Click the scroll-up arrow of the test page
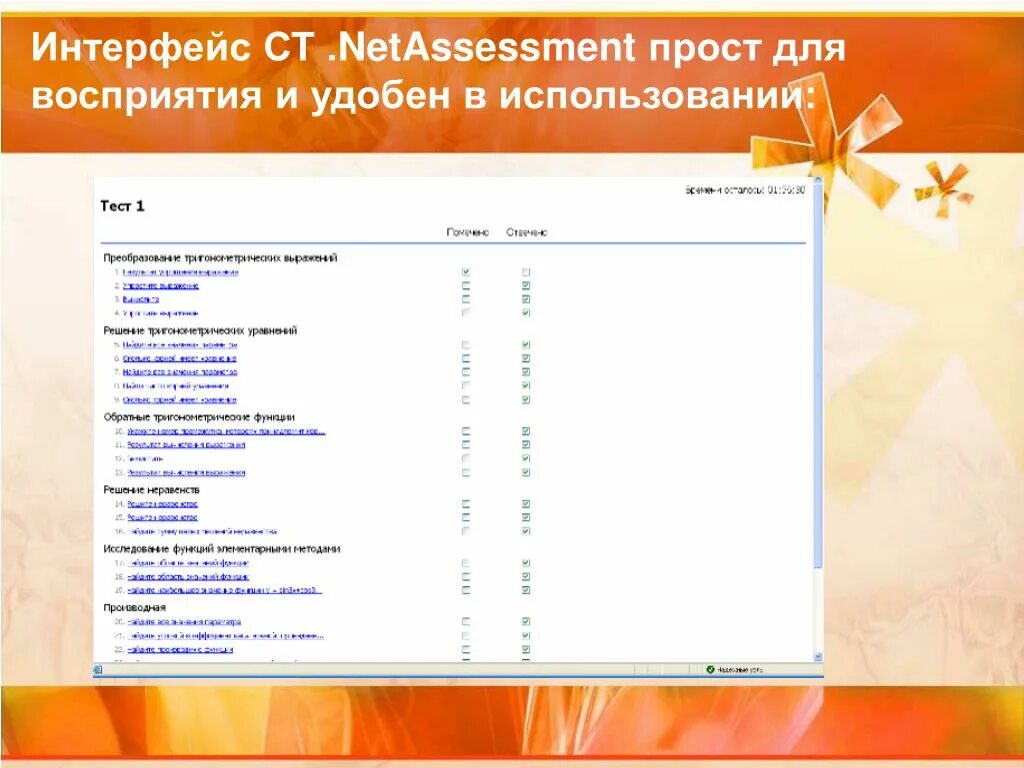1024x768 pixels. pyautogui.click(x=818, y=180)
